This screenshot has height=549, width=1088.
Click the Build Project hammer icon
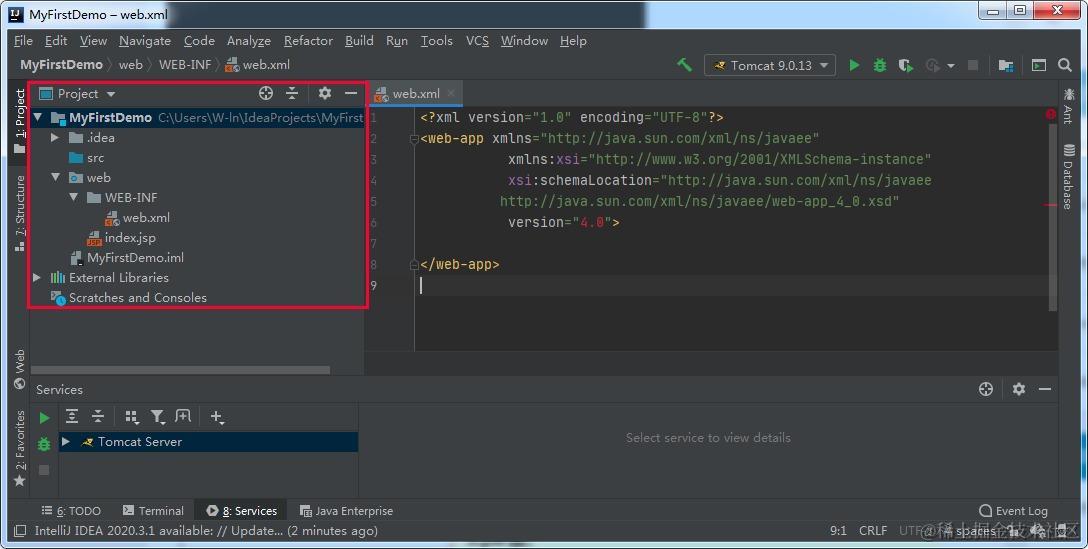pyautogui.click(x=685, y=65)
